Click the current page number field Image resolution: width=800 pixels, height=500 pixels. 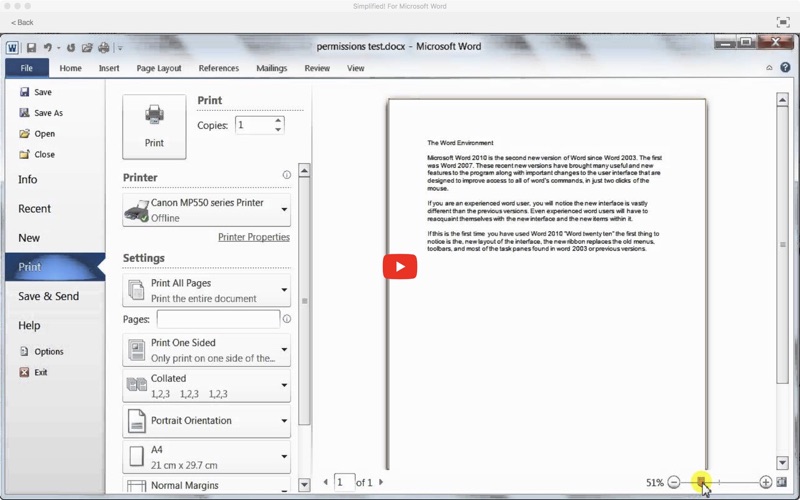tap(344, 482)
